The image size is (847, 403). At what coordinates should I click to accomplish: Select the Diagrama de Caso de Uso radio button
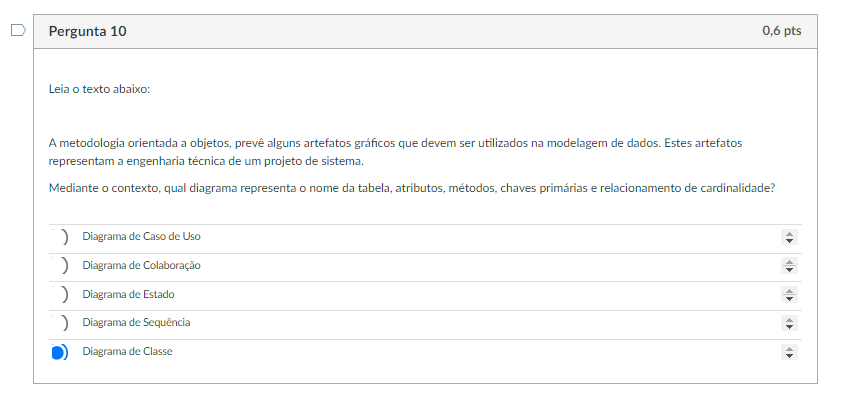click(x=60, y=237)
